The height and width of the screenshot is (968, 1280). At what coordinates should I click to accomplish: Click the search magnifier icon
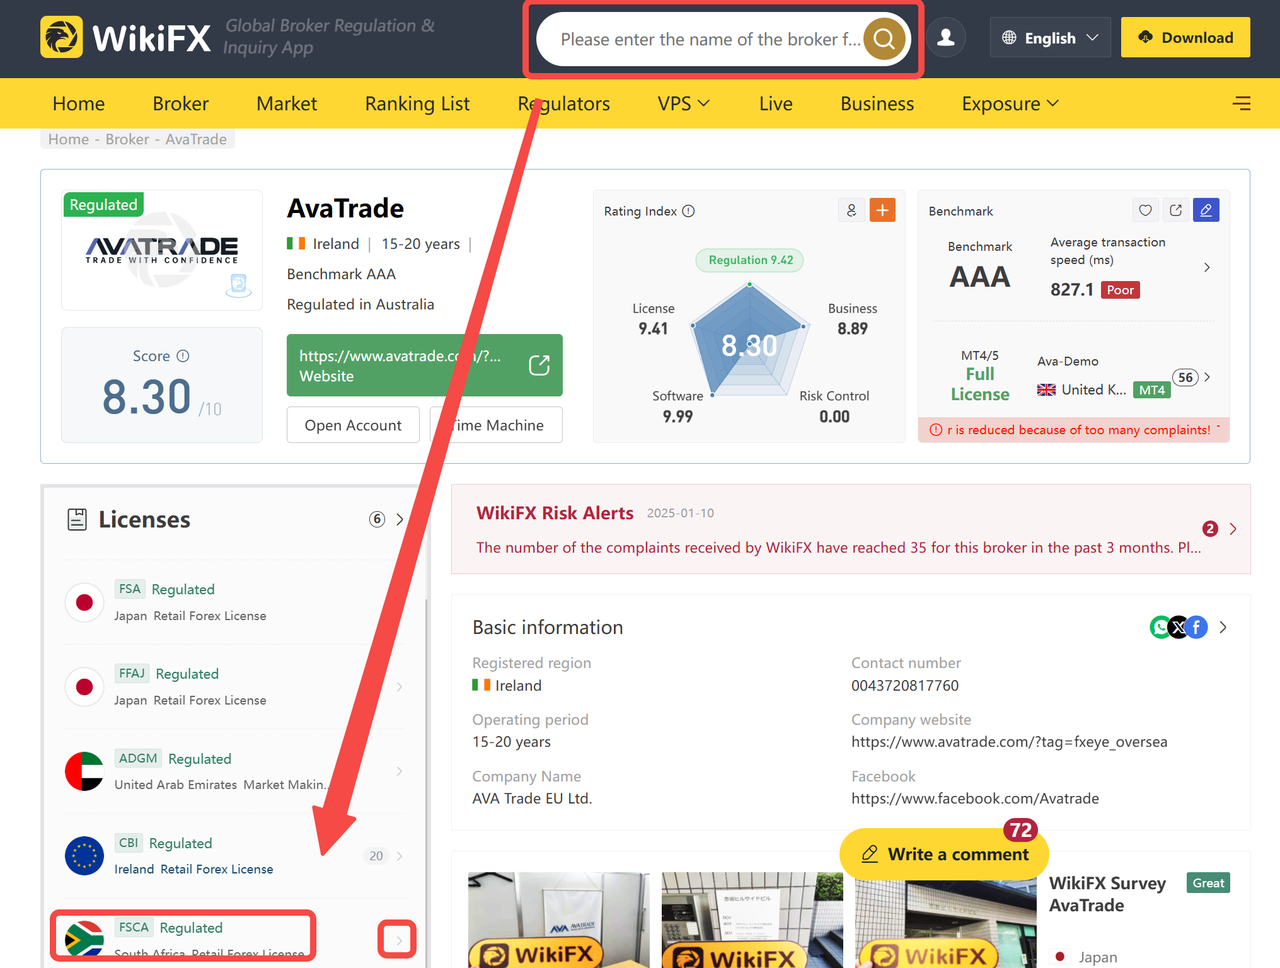pyautogui.click(x=884, y=39)
